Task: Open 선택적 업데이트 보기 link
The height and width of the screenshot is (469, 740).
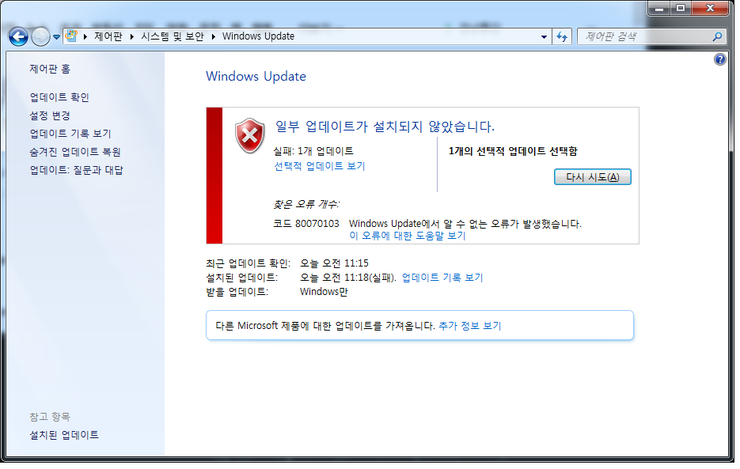Action: tap(320, 166)
